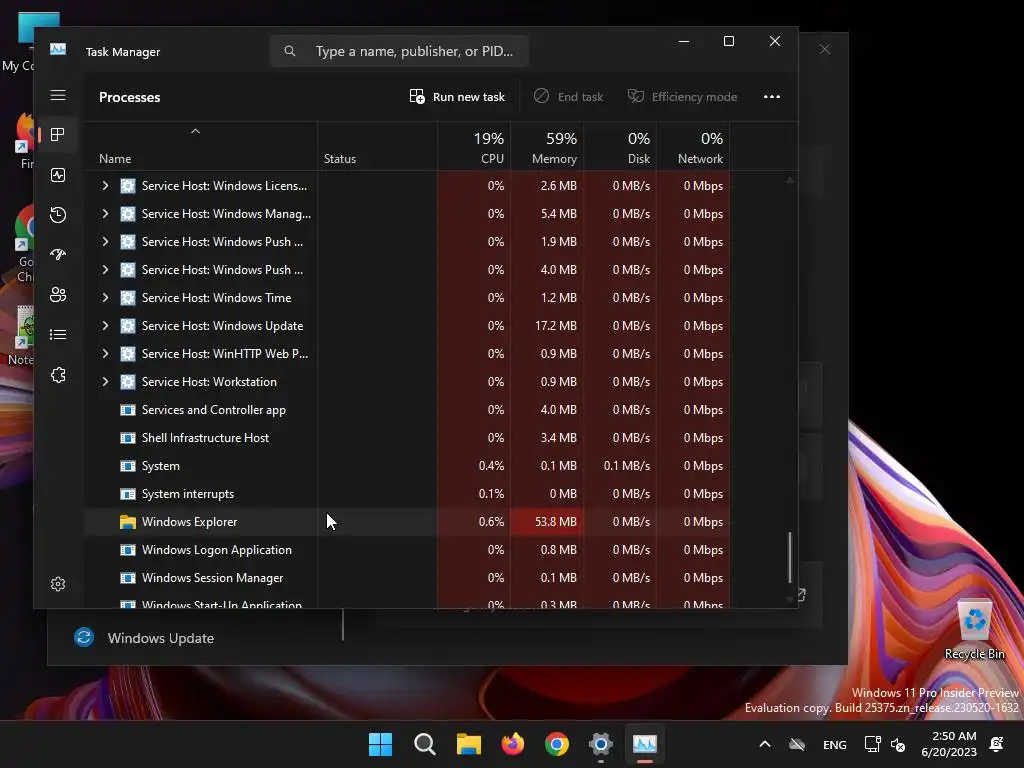Click Task Manager icon on taskbar

coord(645,744)
